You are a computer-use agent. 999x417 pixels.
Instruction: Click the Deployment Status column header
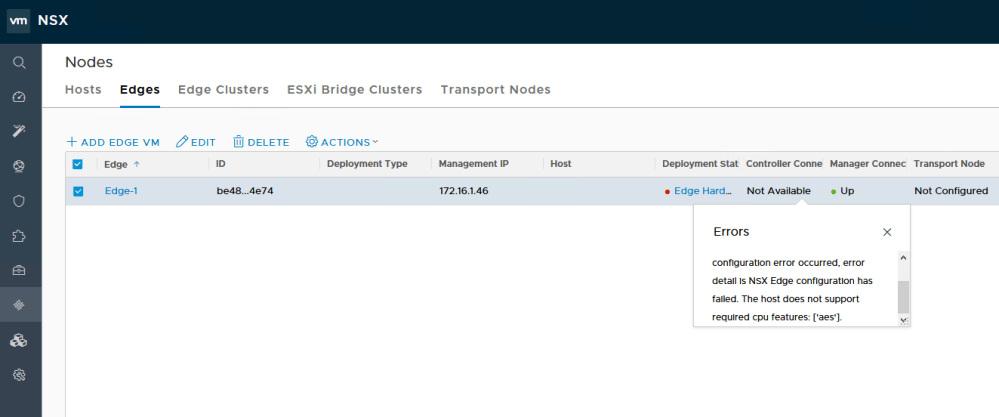[x=700, y=164]
